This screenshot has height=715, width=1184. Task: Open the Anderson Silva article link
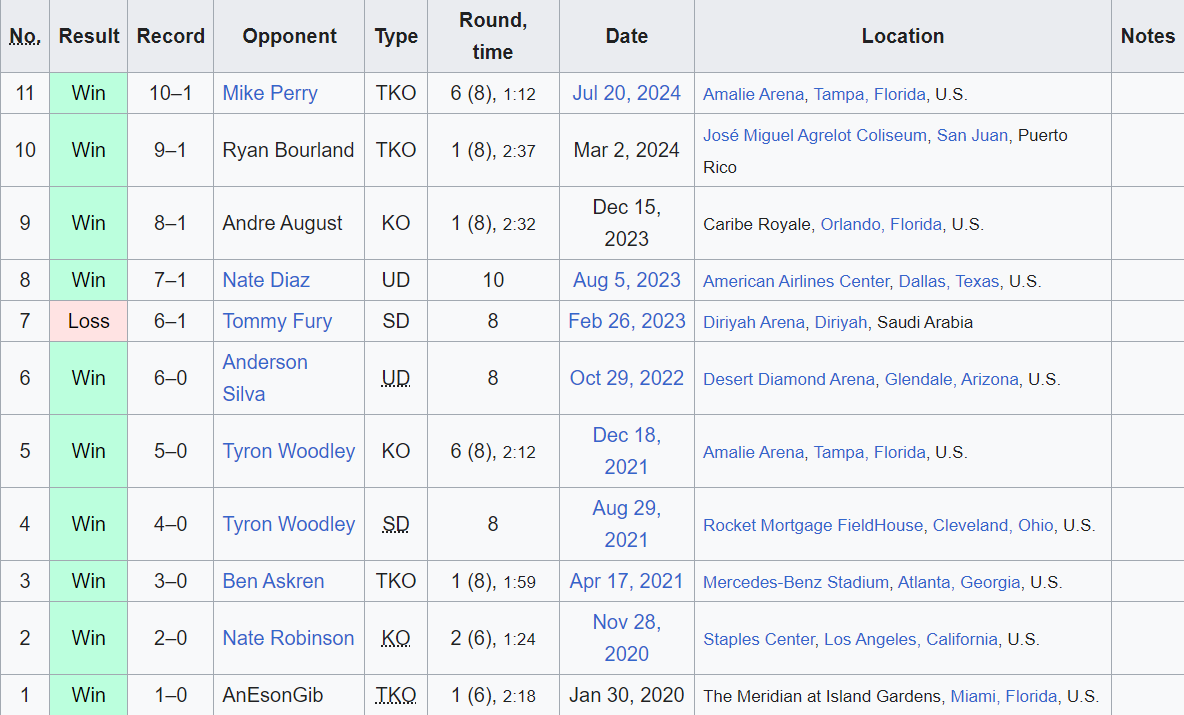(x=265, y=378)
